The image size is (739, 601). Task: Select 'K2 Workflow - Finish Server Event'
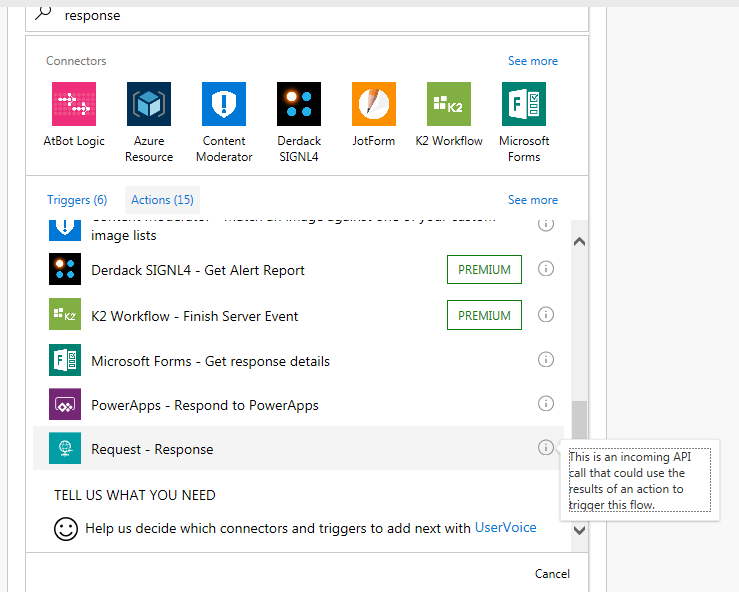195,316
